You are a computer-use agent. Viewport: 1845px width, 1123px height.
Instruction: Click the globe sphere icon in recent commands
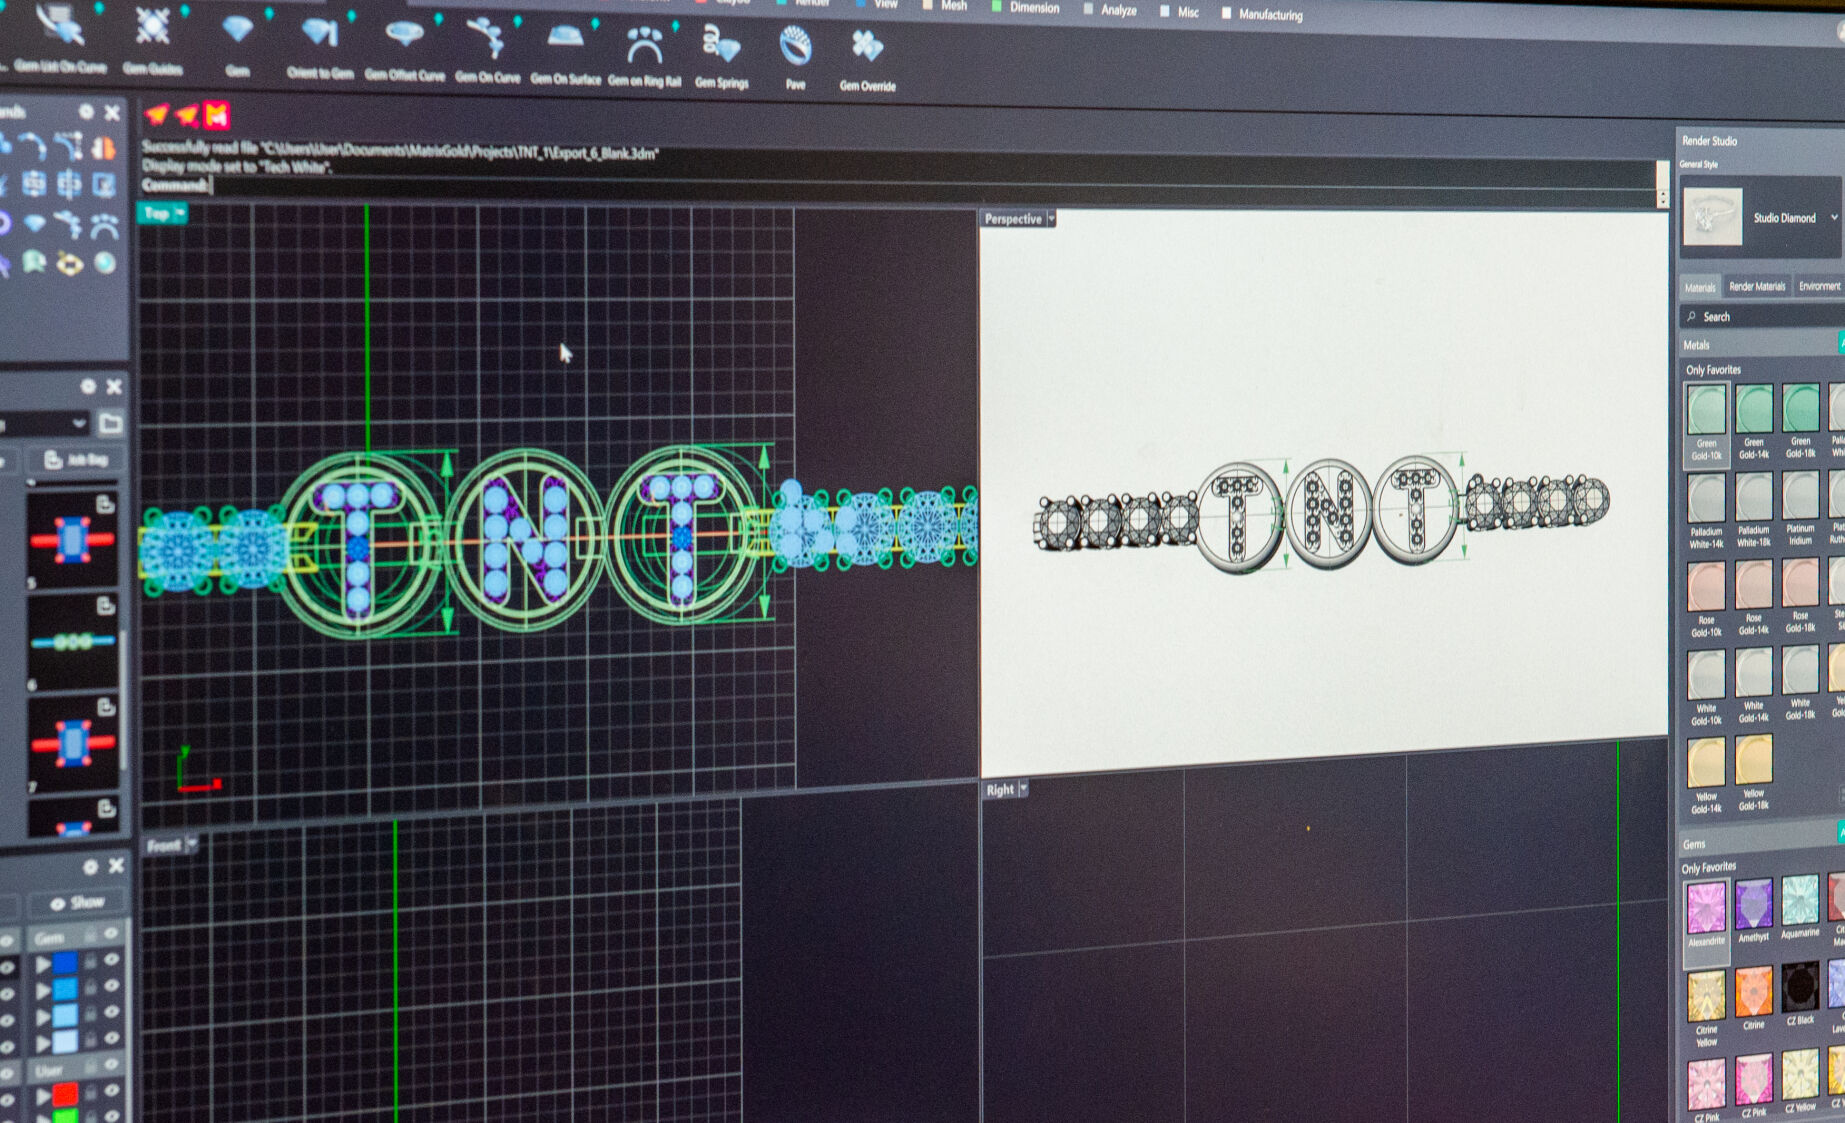click(104, 263)
